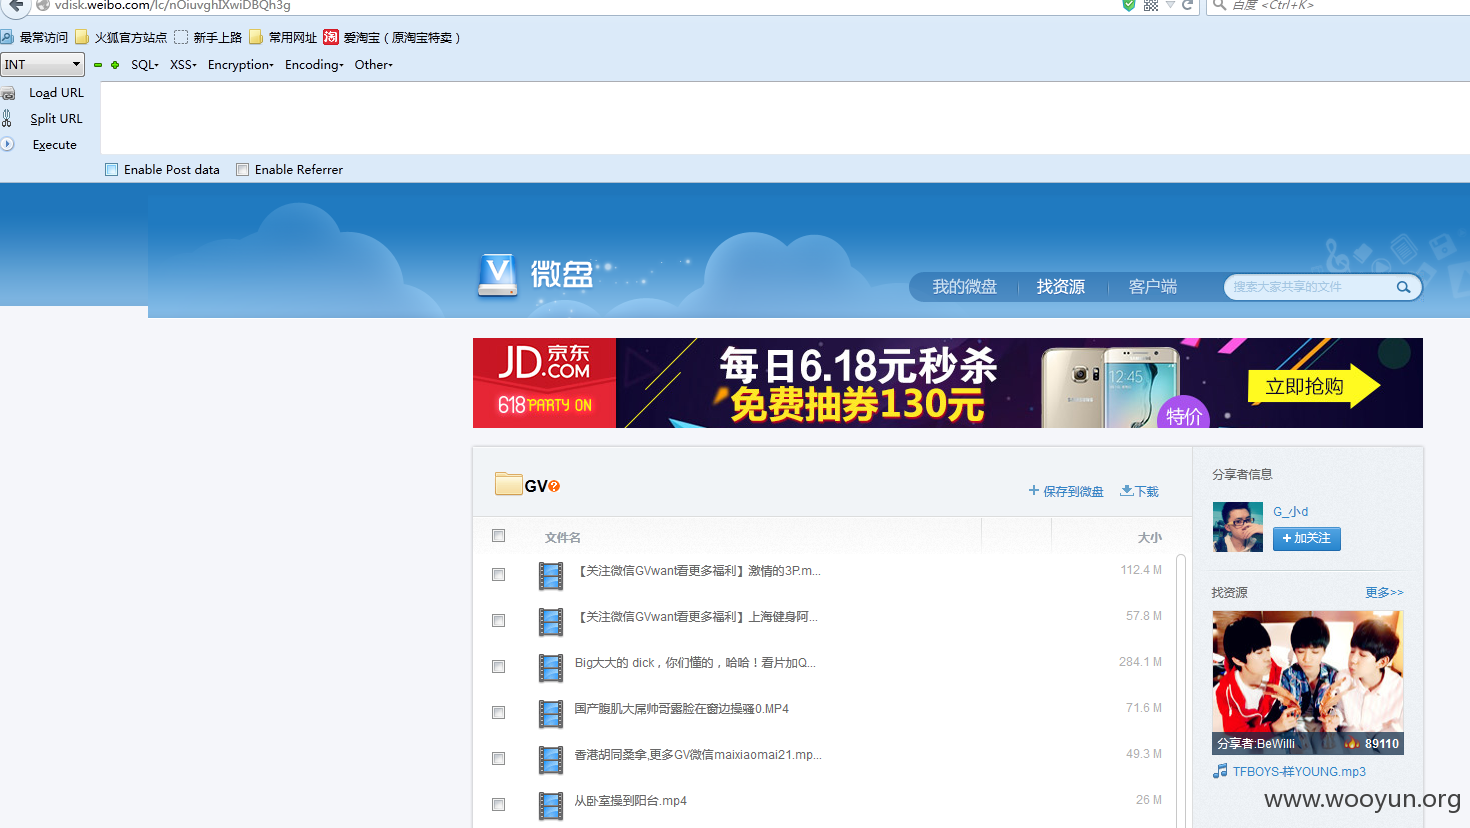Click video icon for 香港胡同桑拿 file
Viewport: 1470px width, 828px height.
(551, 760)
